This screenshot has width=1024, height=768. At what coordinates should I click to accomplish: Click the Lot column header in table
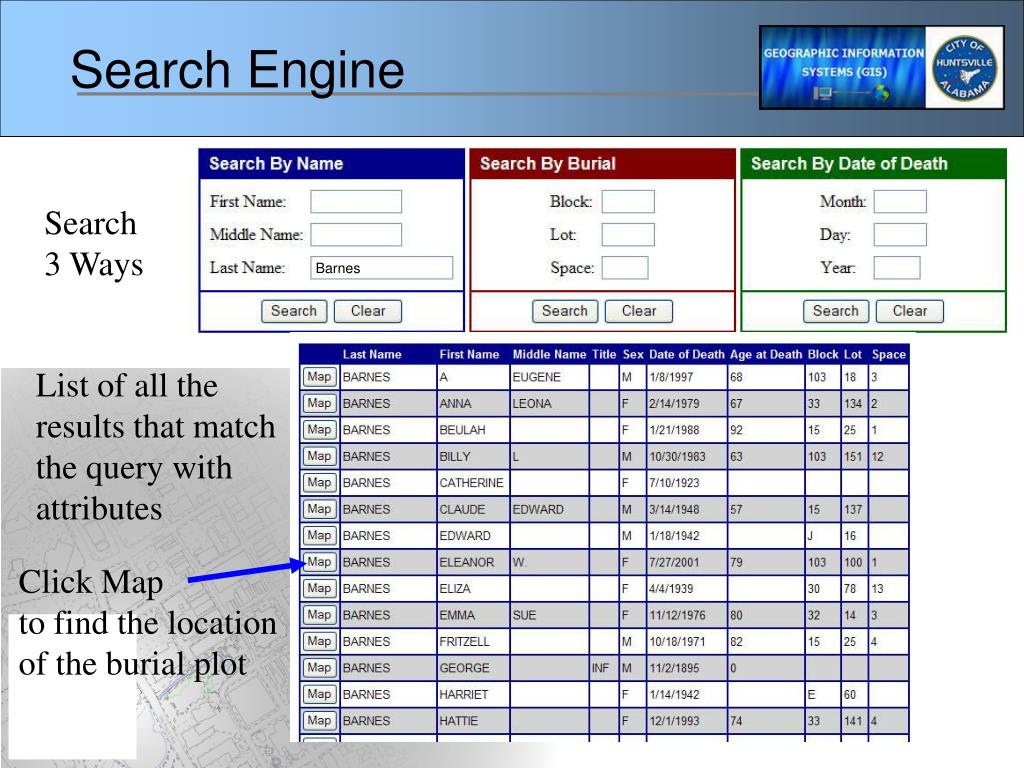coord(853,355)
